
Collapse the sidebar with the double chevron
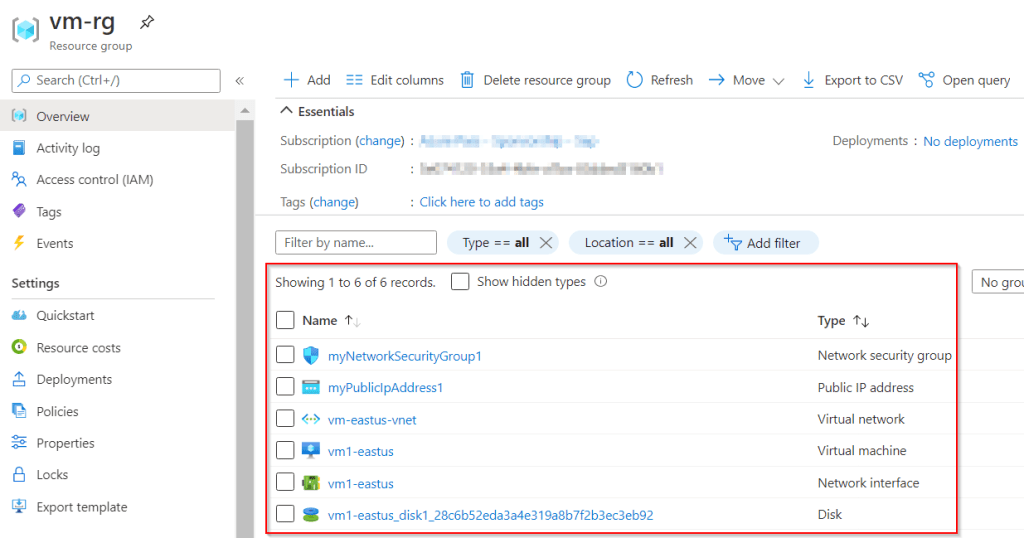tap(240, 81)
